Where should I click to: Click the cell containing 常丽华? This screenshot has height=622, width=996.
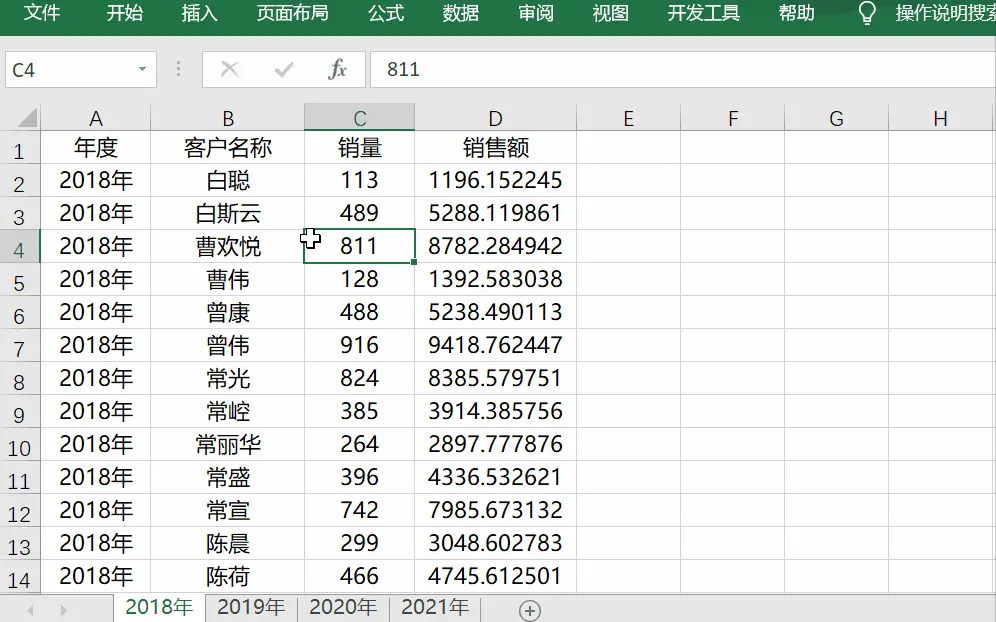click(x=228, y=445)
